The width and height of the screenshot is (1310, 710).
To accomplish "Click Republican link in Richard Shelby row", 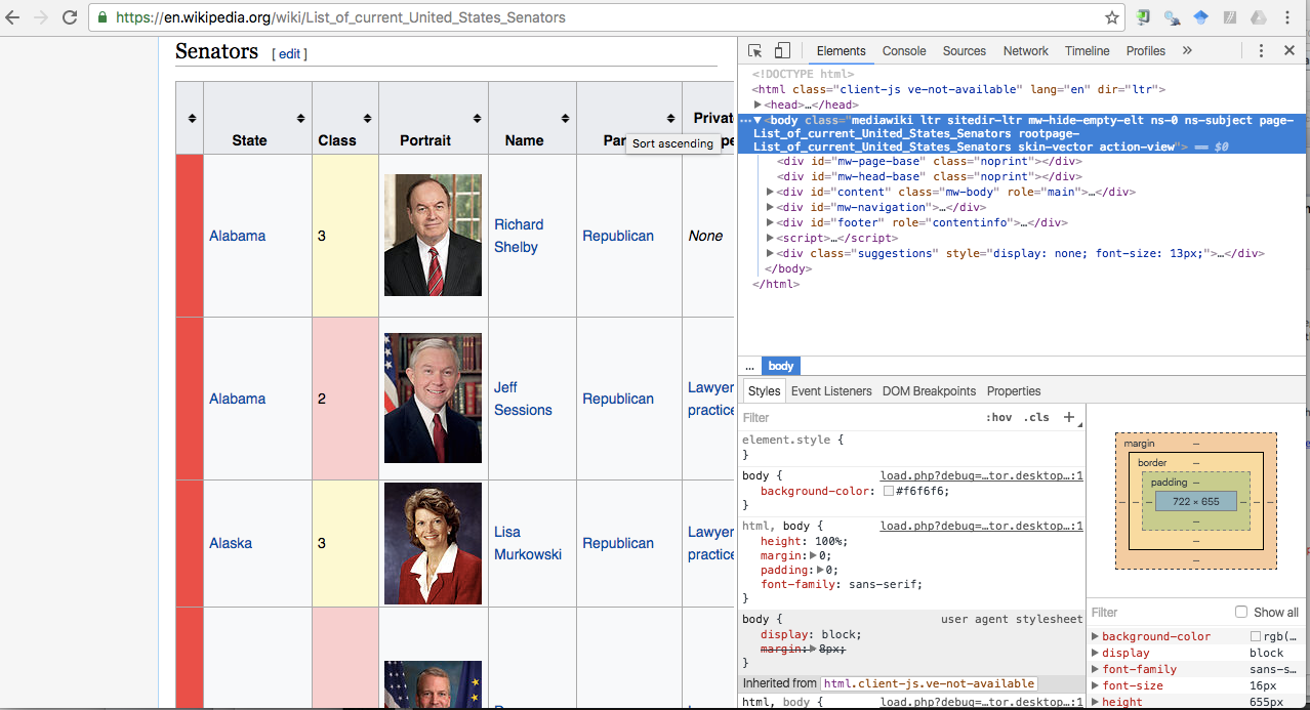I will pyautogui.click(x=618, y=236).
